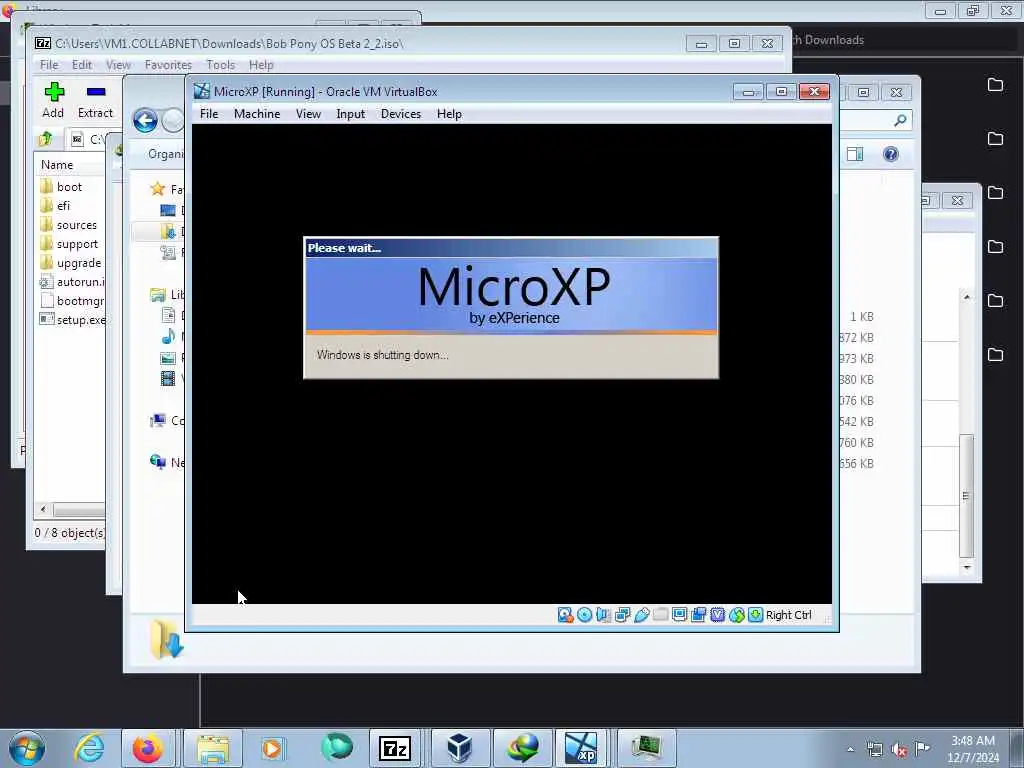The width and height of the screenshot is (1024, 768).
Task: Click the green arrow host key icon
Action: pyautogui.click(x=756, y=615)
